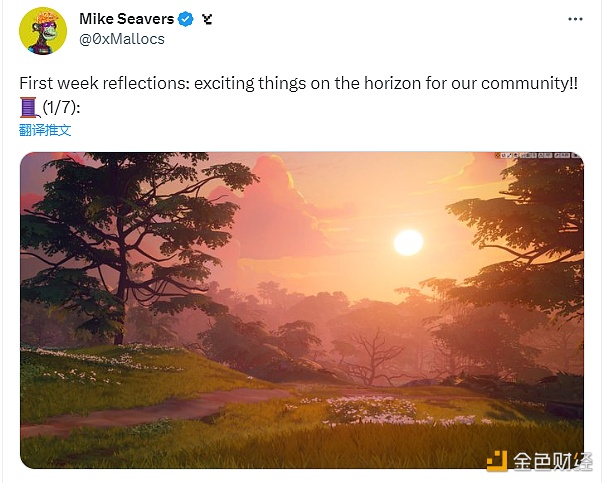Click the 金色财经 gold logo watermark icon

tap(497, 460)
